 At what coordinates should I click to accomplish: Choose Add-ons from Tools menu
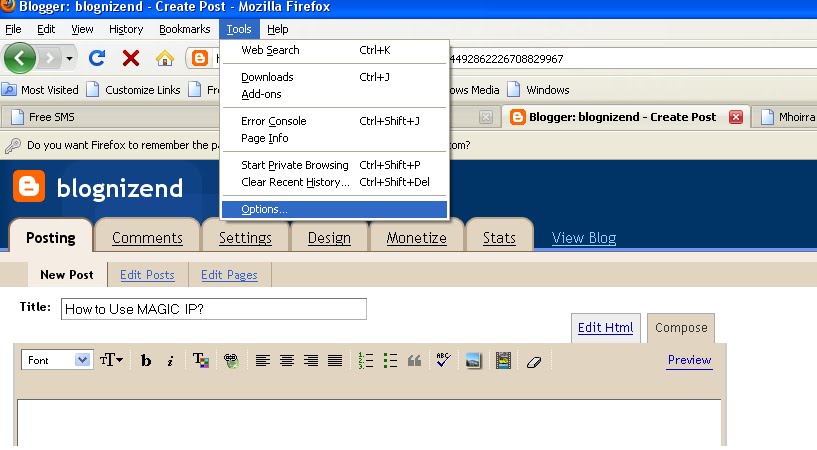334,94
